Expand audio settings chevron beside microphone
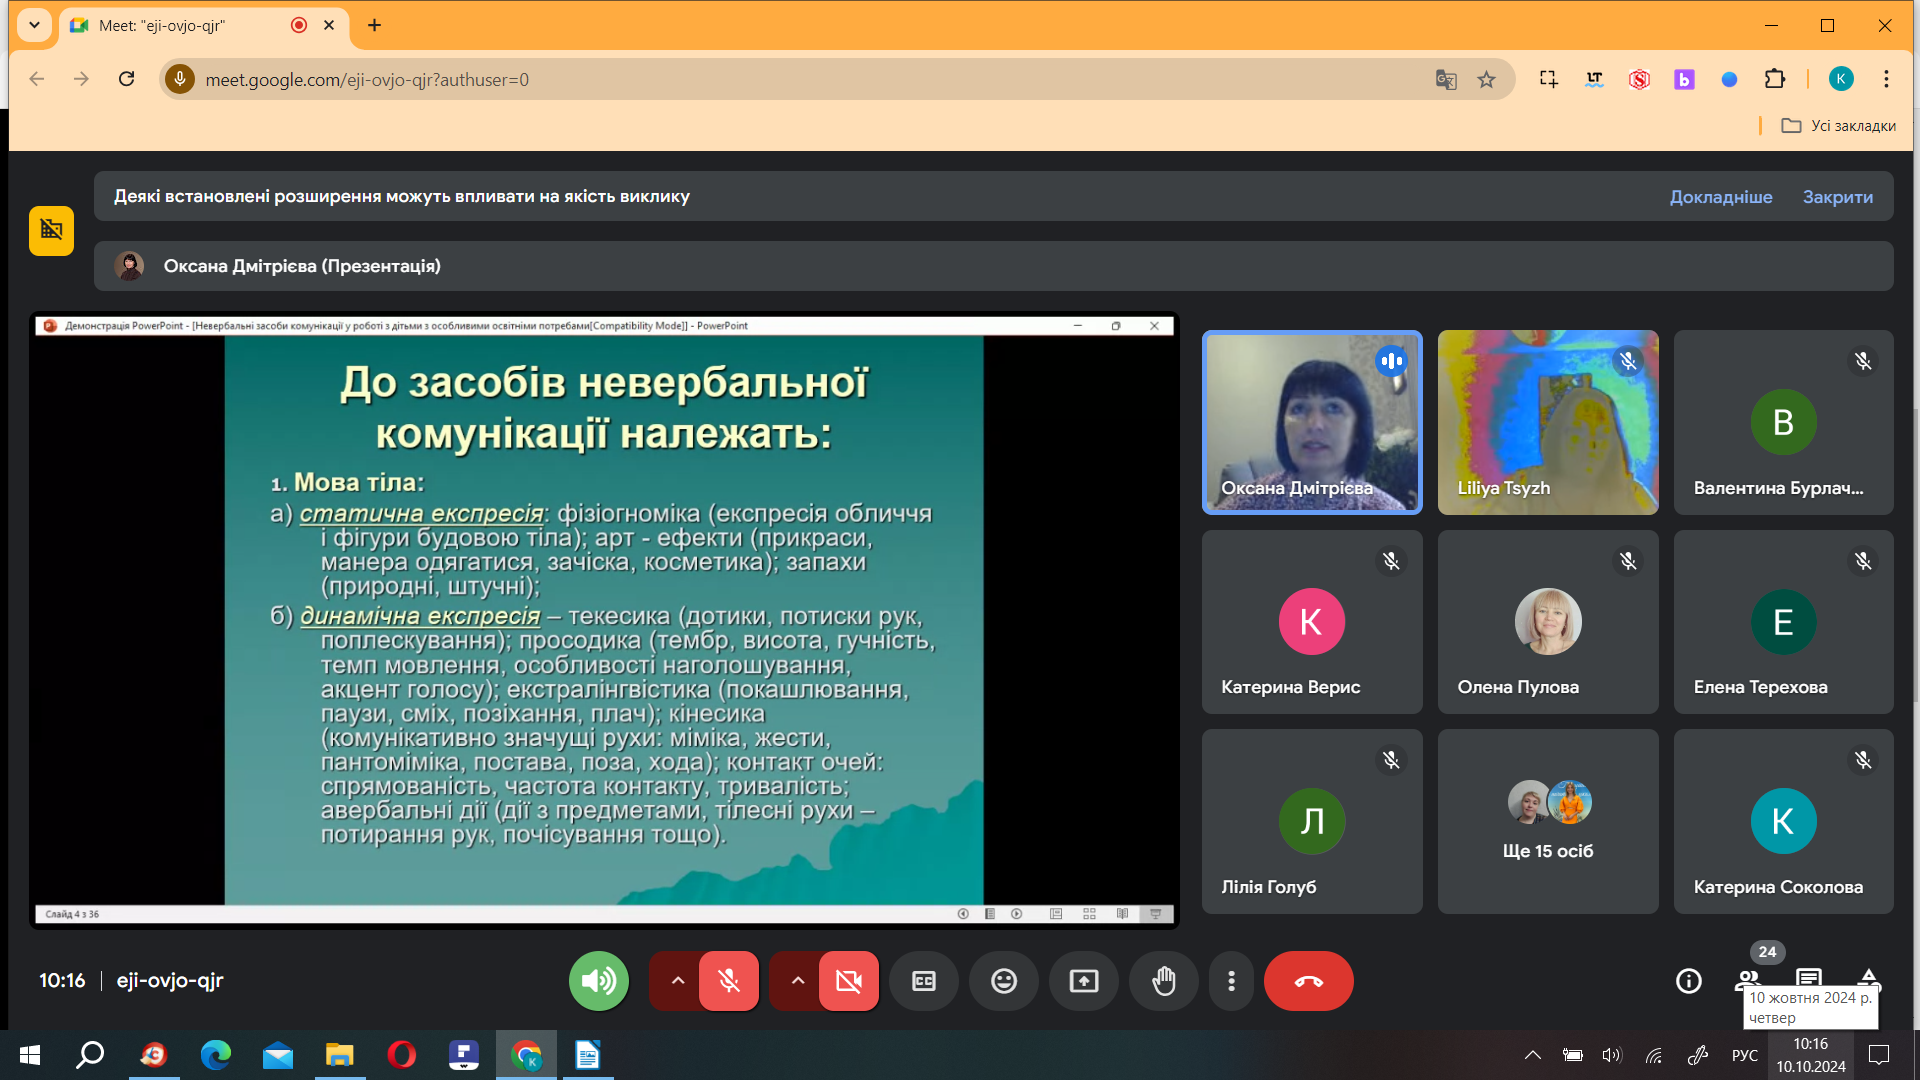The image size is (1920, 1080). point(677,981)
